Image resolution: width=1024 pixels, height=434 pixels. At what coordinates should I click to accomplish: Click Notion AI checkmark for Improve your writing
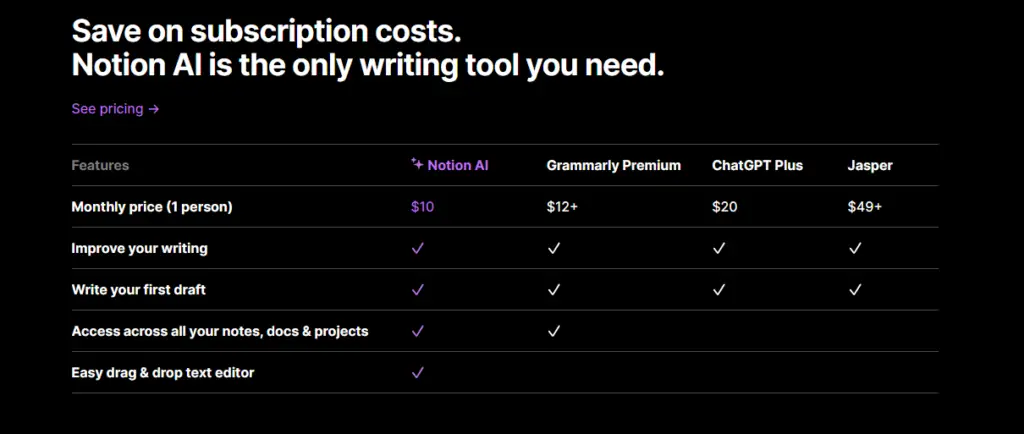tap(418, 248)
